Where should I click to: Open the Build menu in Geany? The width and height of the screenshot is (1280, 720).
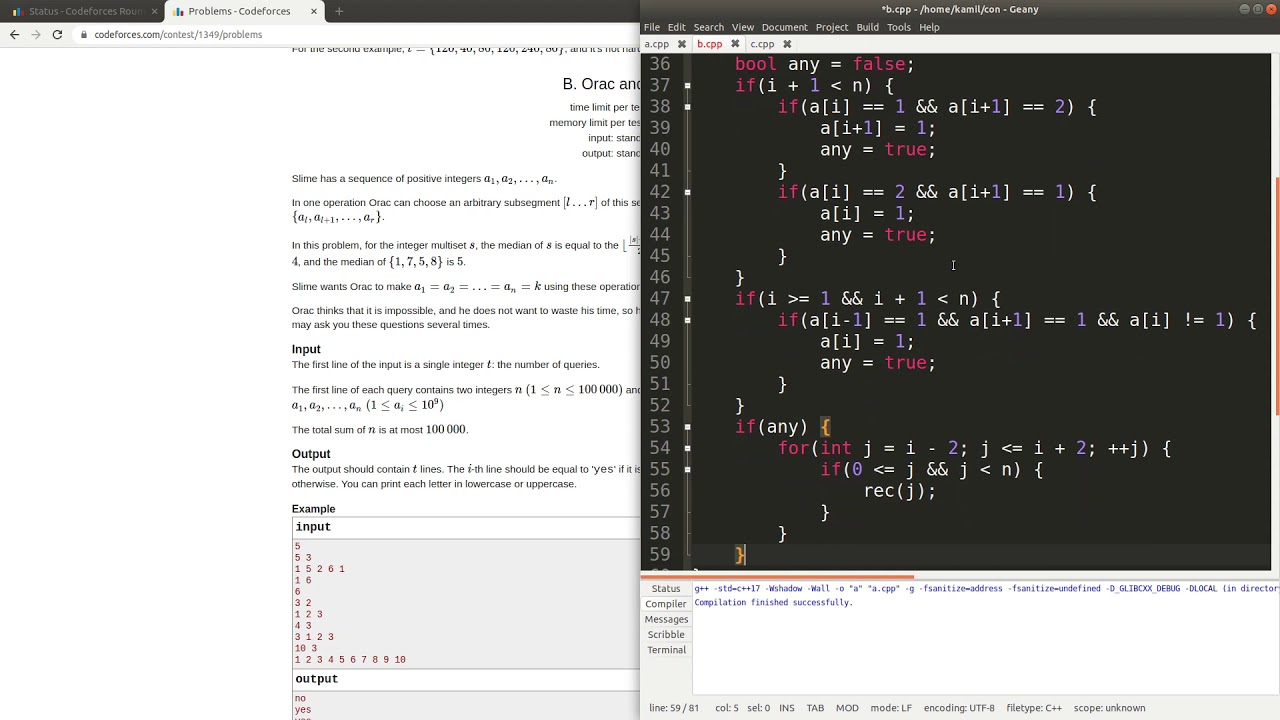[x=867, y=27]
